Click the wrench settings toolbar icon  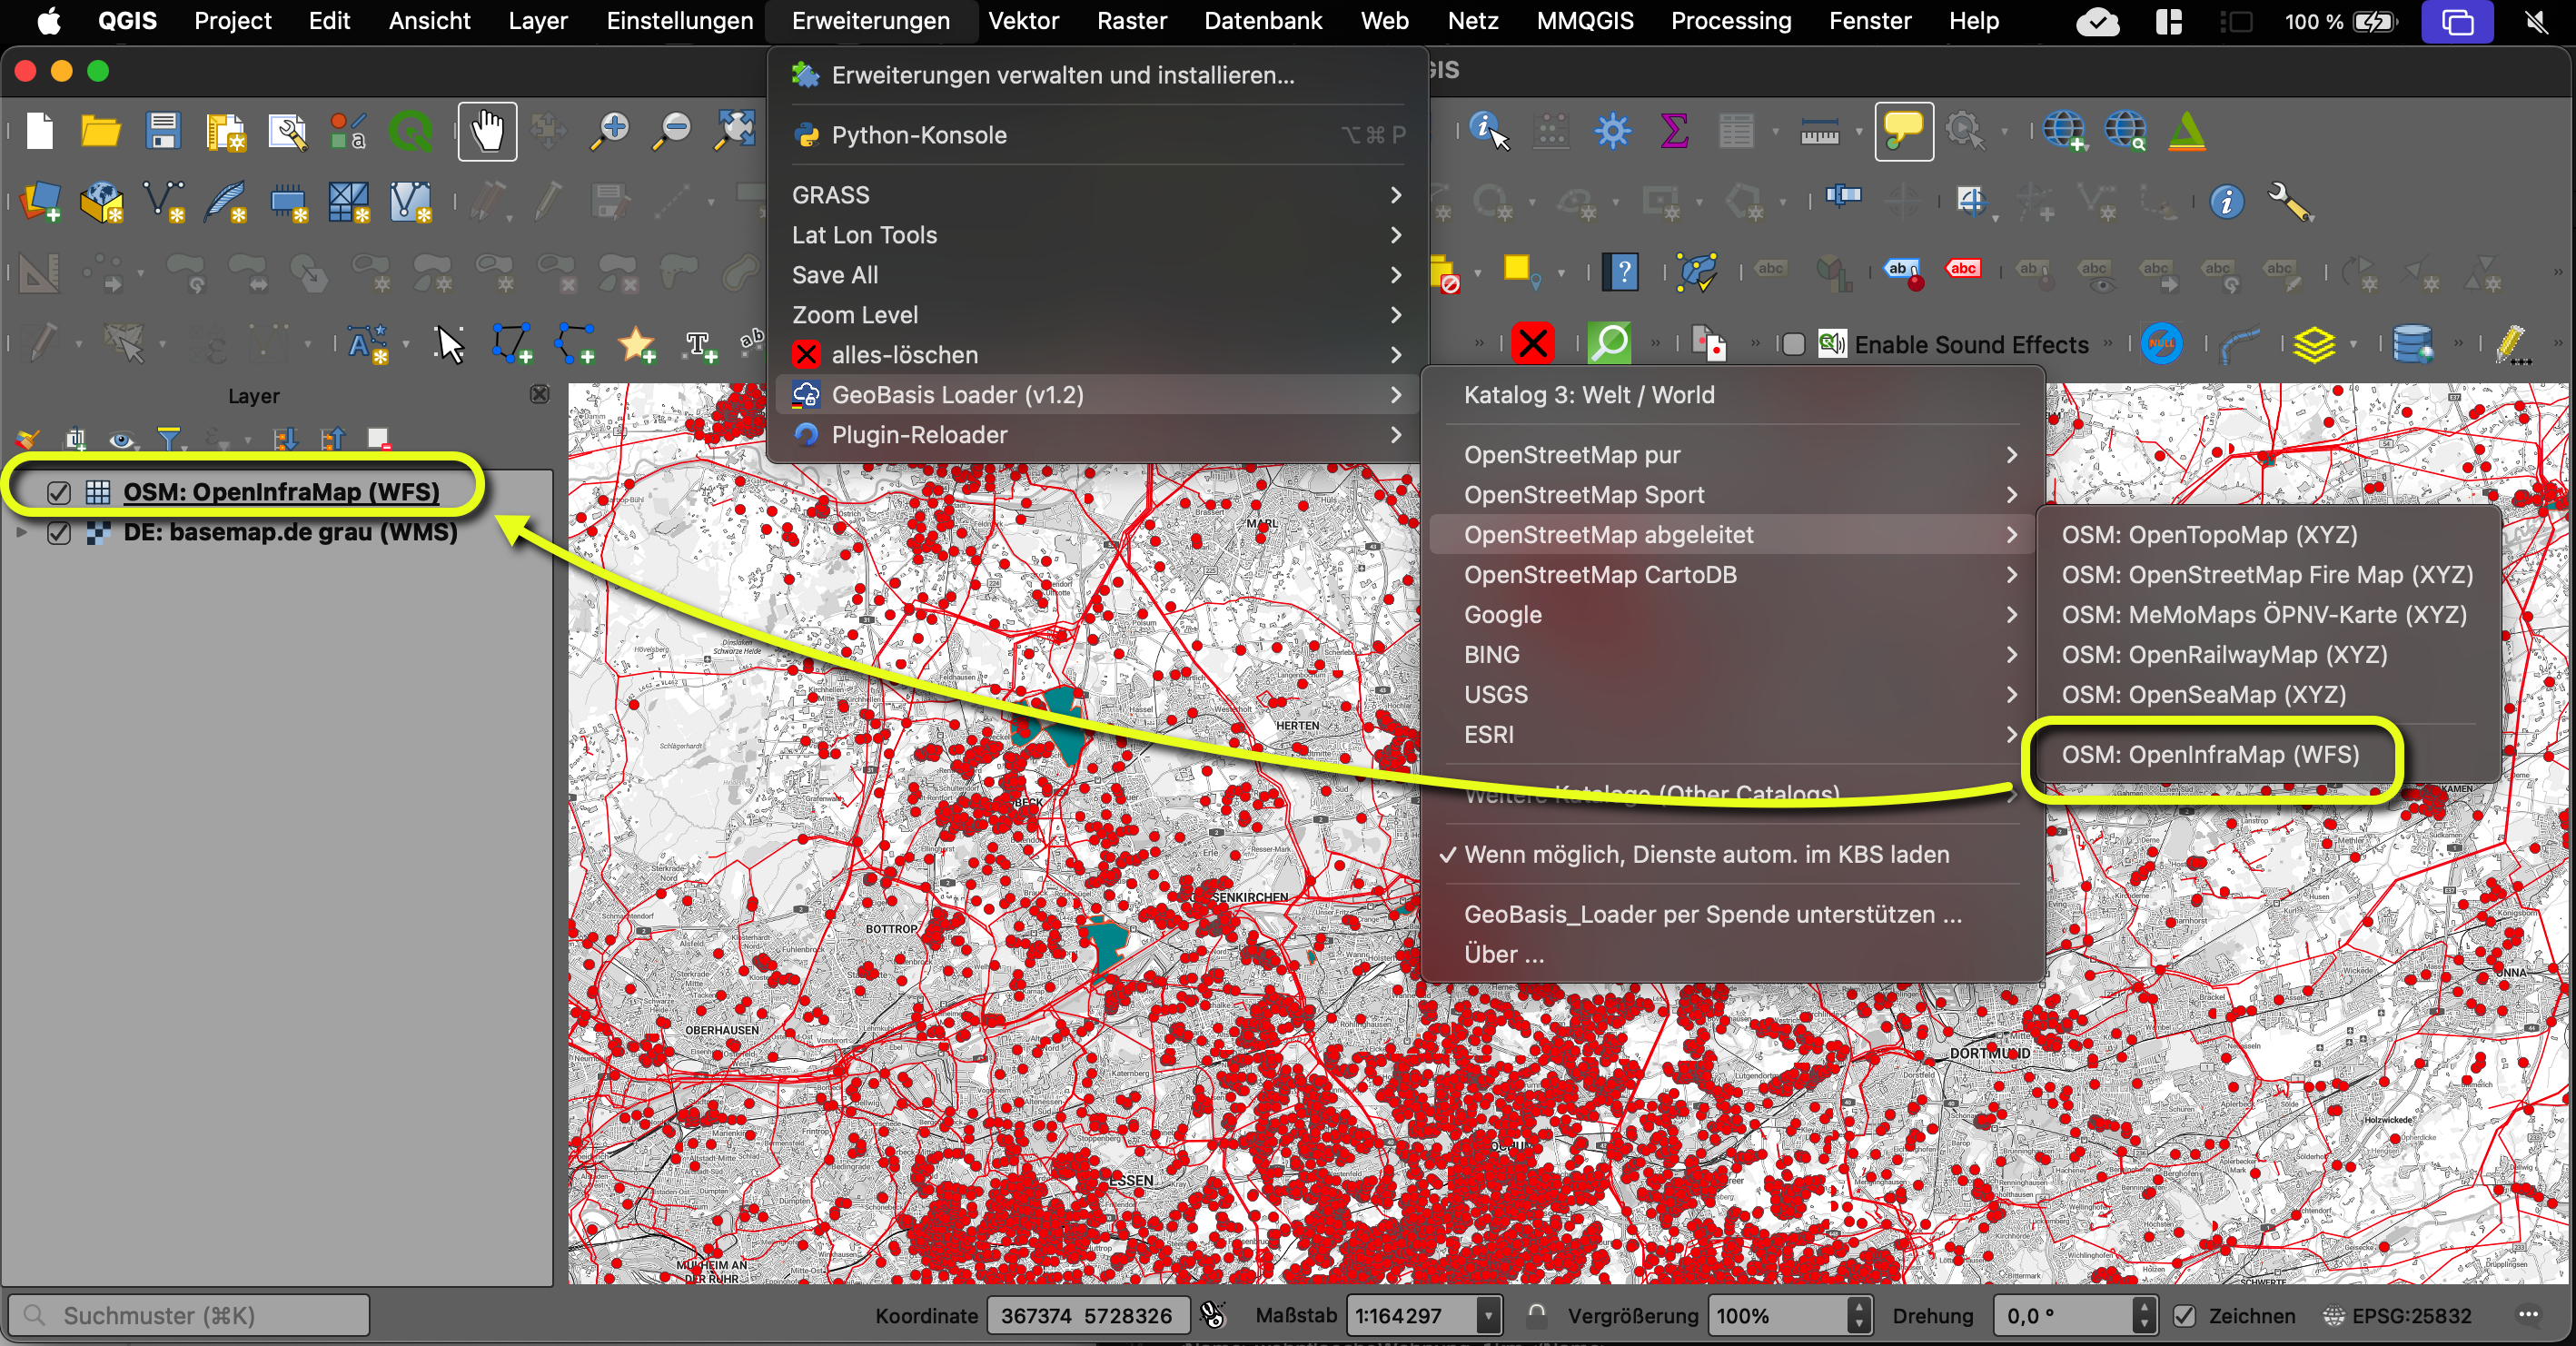pos(2289,202)
